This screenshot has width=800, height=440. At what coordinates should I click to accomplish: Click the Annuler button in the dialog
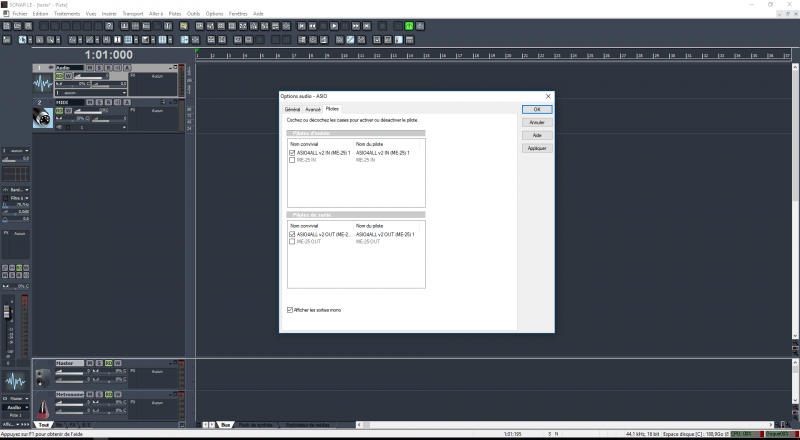536,122
